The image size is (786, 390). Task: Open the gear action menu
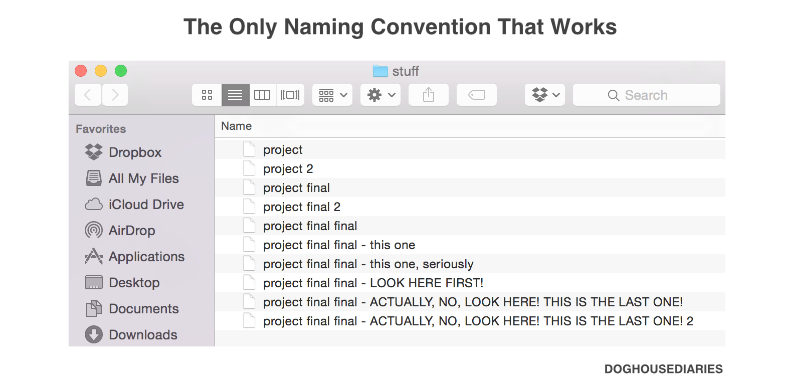pos(380,95)
